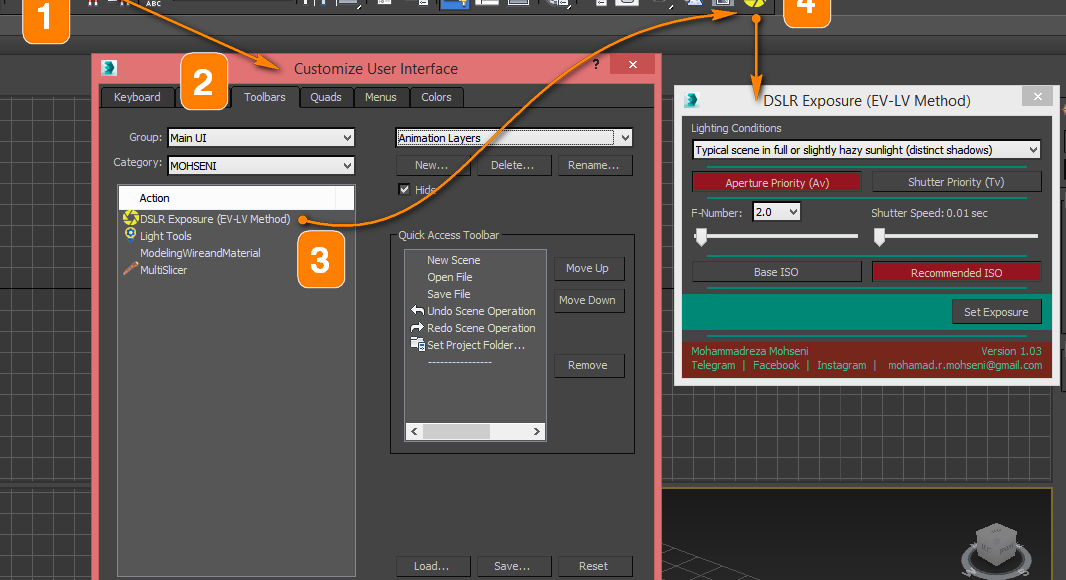The width and height of the screenshot is (1066, 580).
Task: Open the Telegram link
Action: pyautogui.click(x=712, y=365)
